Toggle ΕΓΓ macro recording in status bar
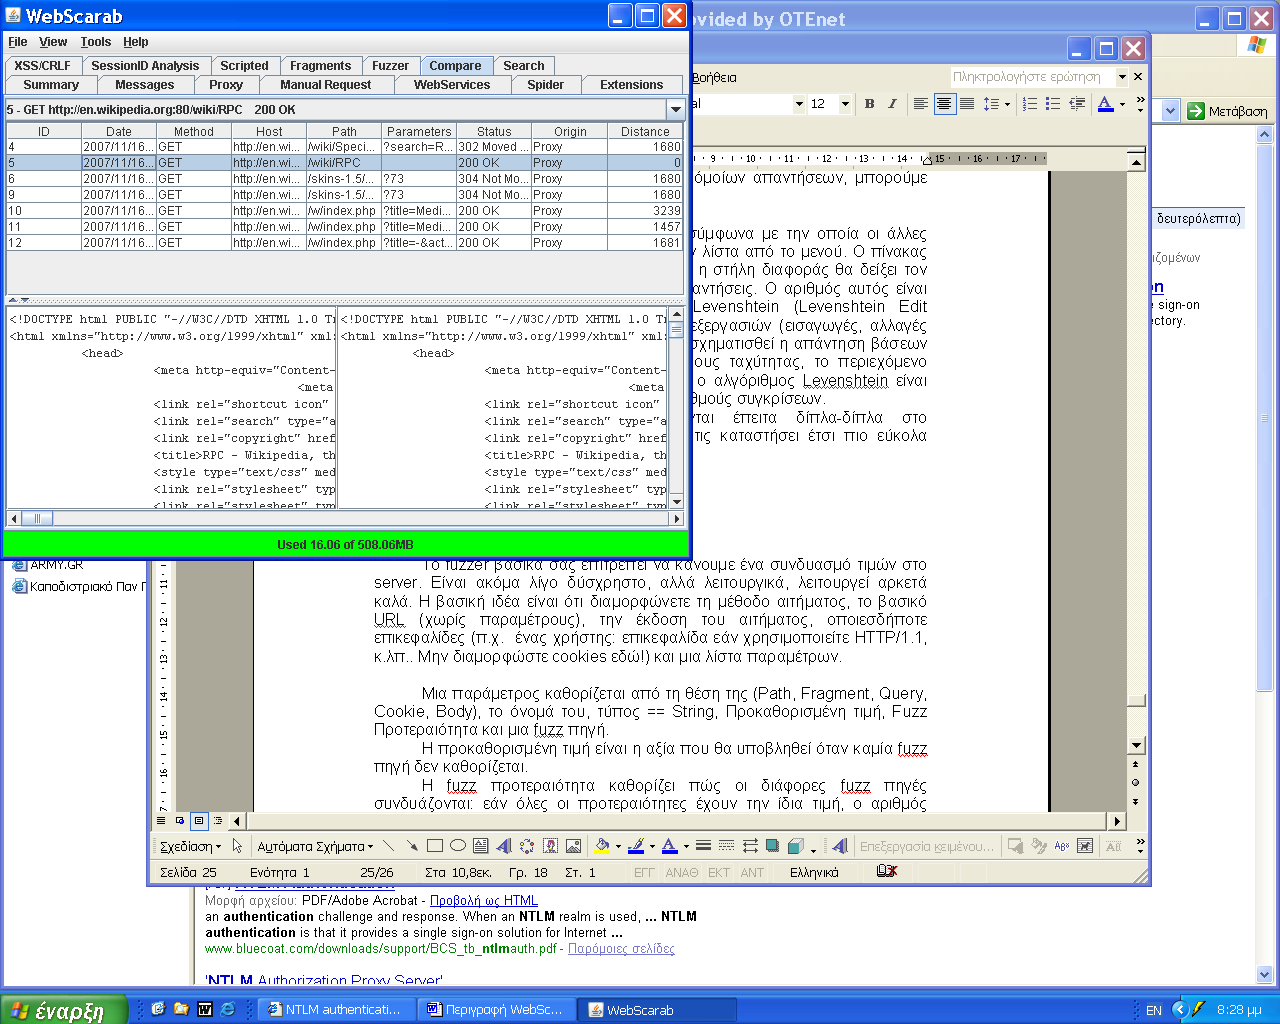1280x1024 pixels. click(x=644, y=873)
